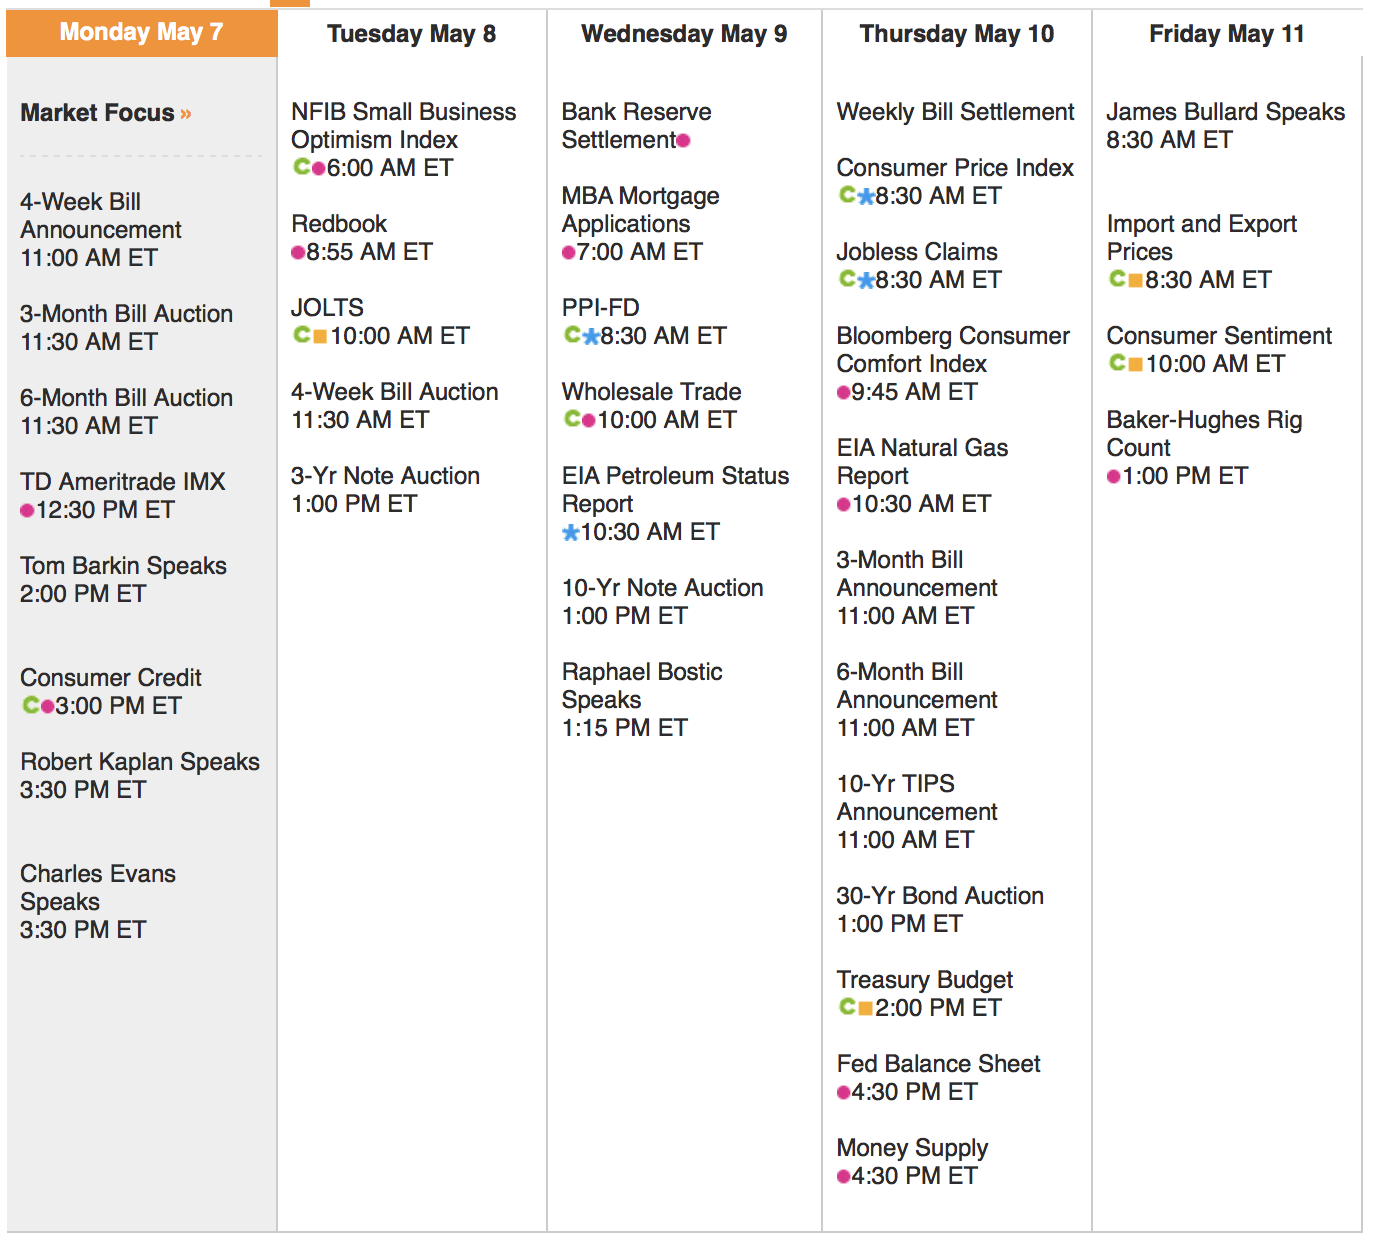Click pink dot next to TD Ameritrade IMX
Screen dimensions: 1378x1246
(27, 510)
